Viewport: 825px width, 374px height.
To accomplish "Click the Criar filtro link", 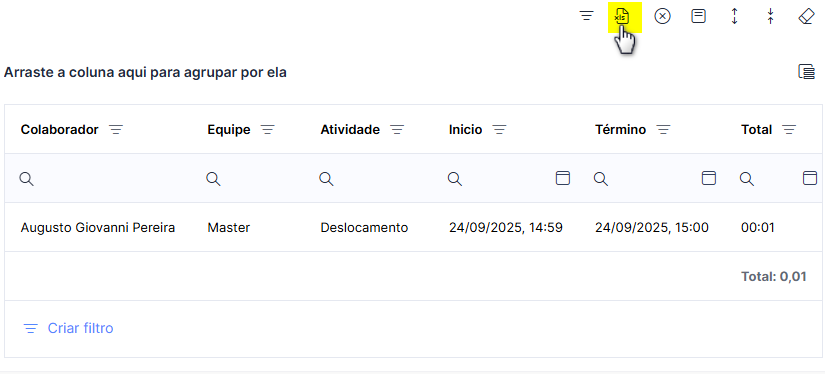I will pos(68,328).
